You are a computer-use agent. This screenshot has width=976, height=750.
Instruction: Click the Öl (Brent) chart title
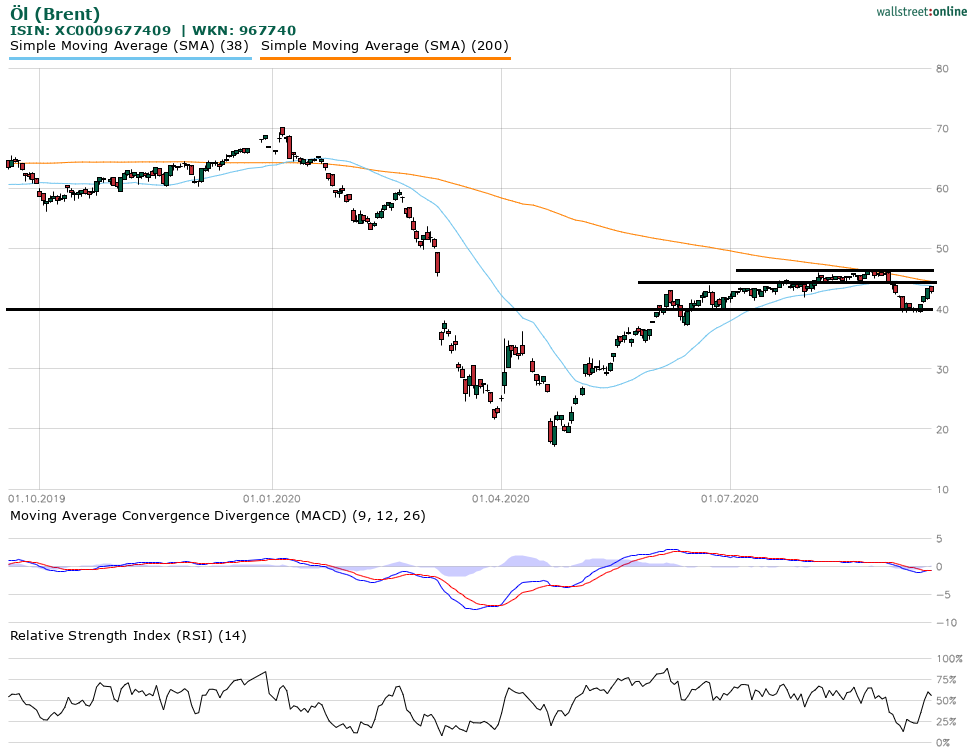point(55,14)
